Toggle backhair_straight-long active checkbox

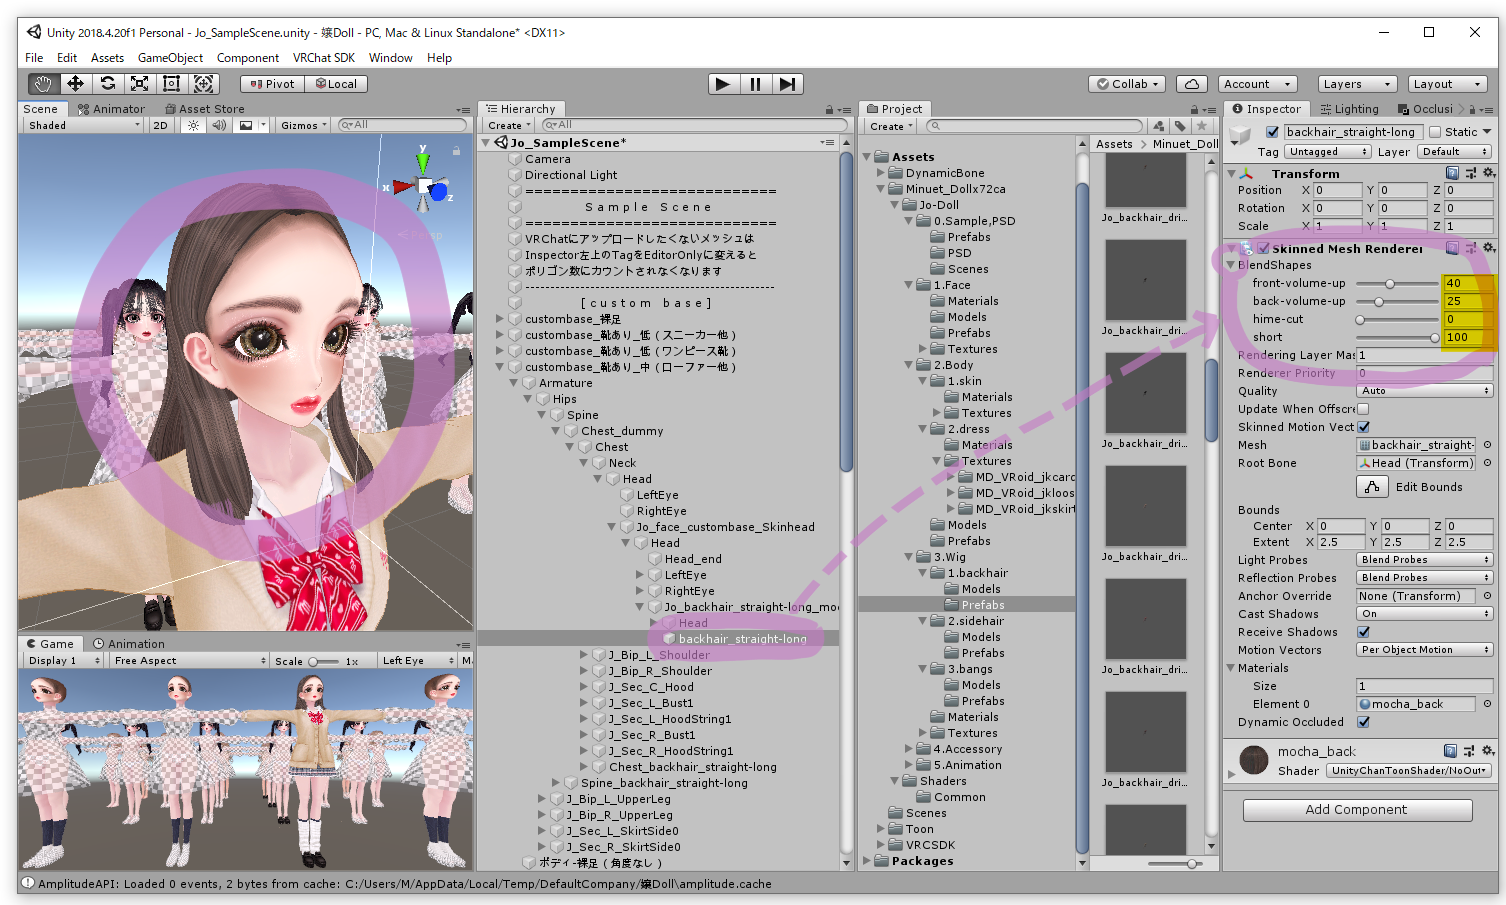coord(1272,132)
